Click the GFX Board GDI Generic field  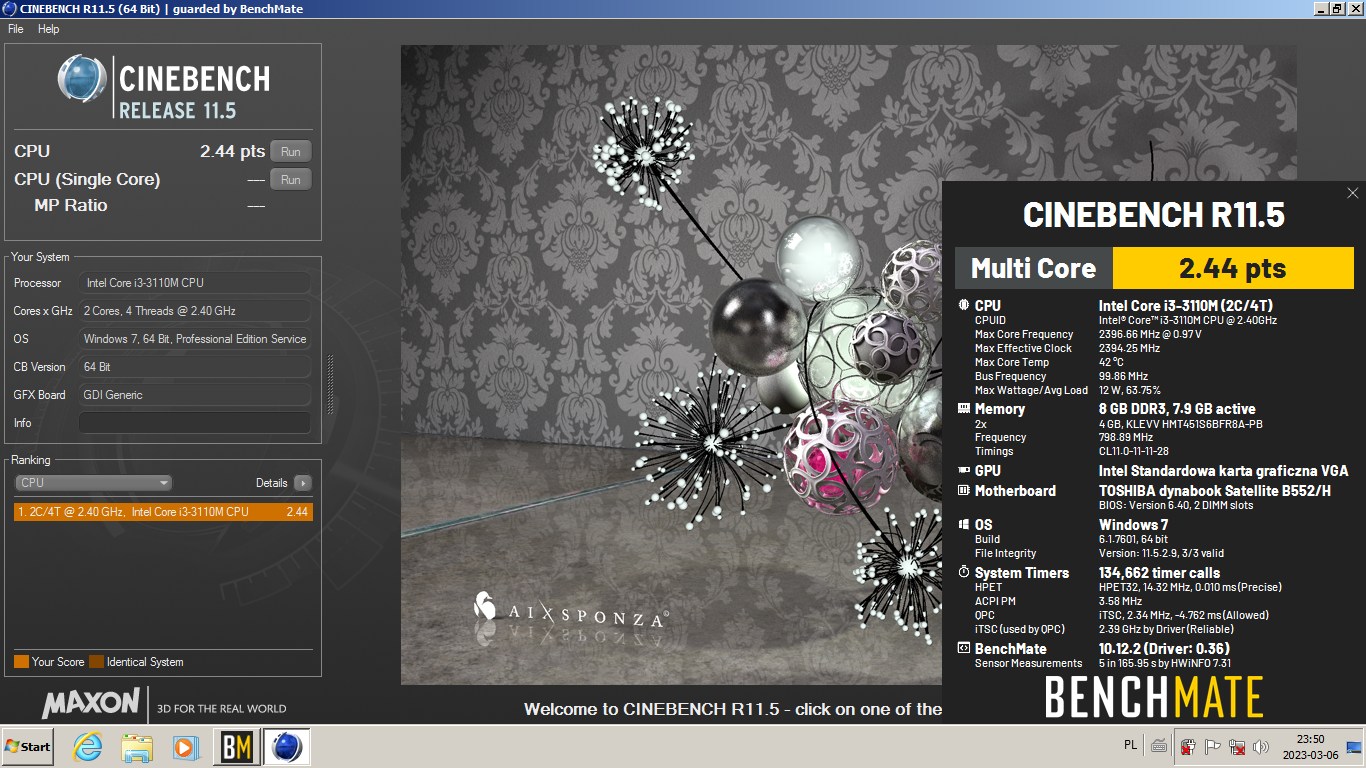pos(194,395)
